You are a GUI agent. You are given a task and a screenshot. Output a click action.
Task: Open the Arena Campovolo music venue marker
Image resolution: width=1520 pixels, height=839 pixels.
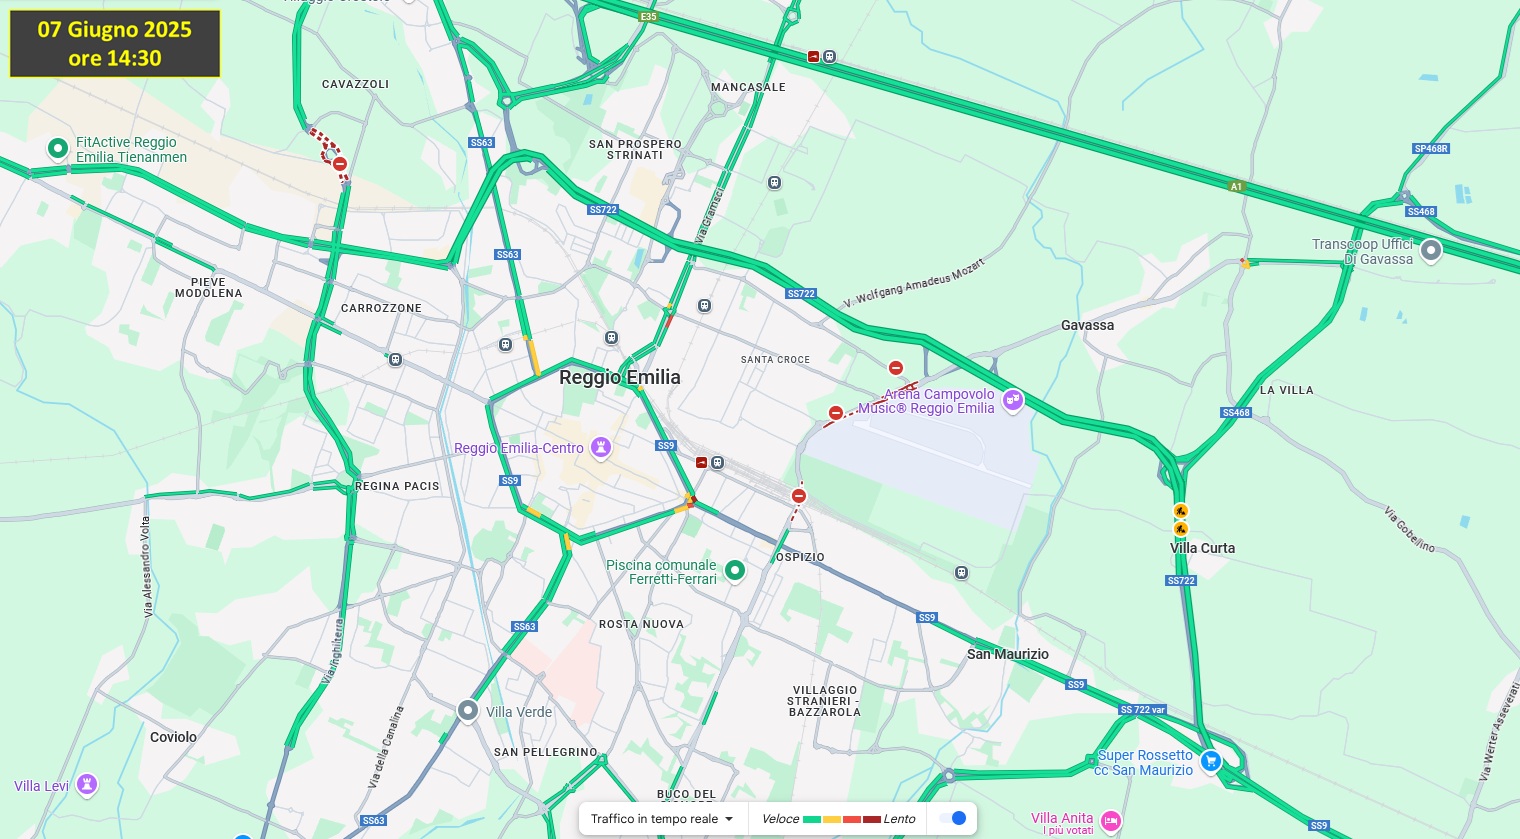pos(1013,401)
